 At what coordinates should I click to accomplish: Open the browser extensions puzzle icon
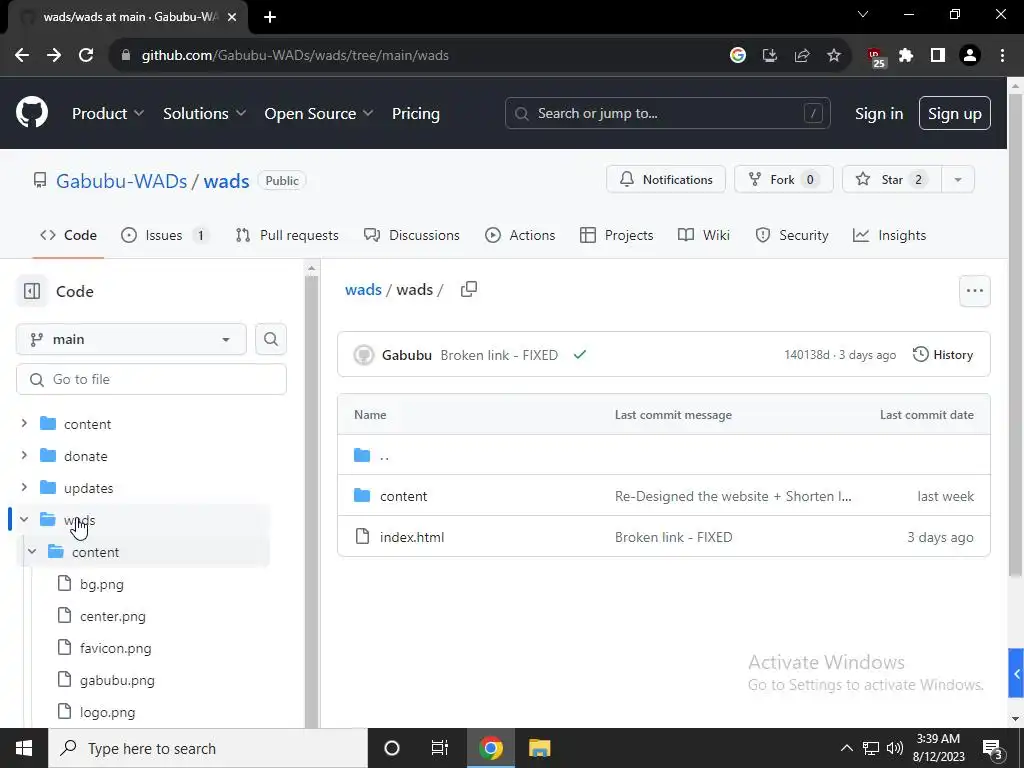(906, 56)
